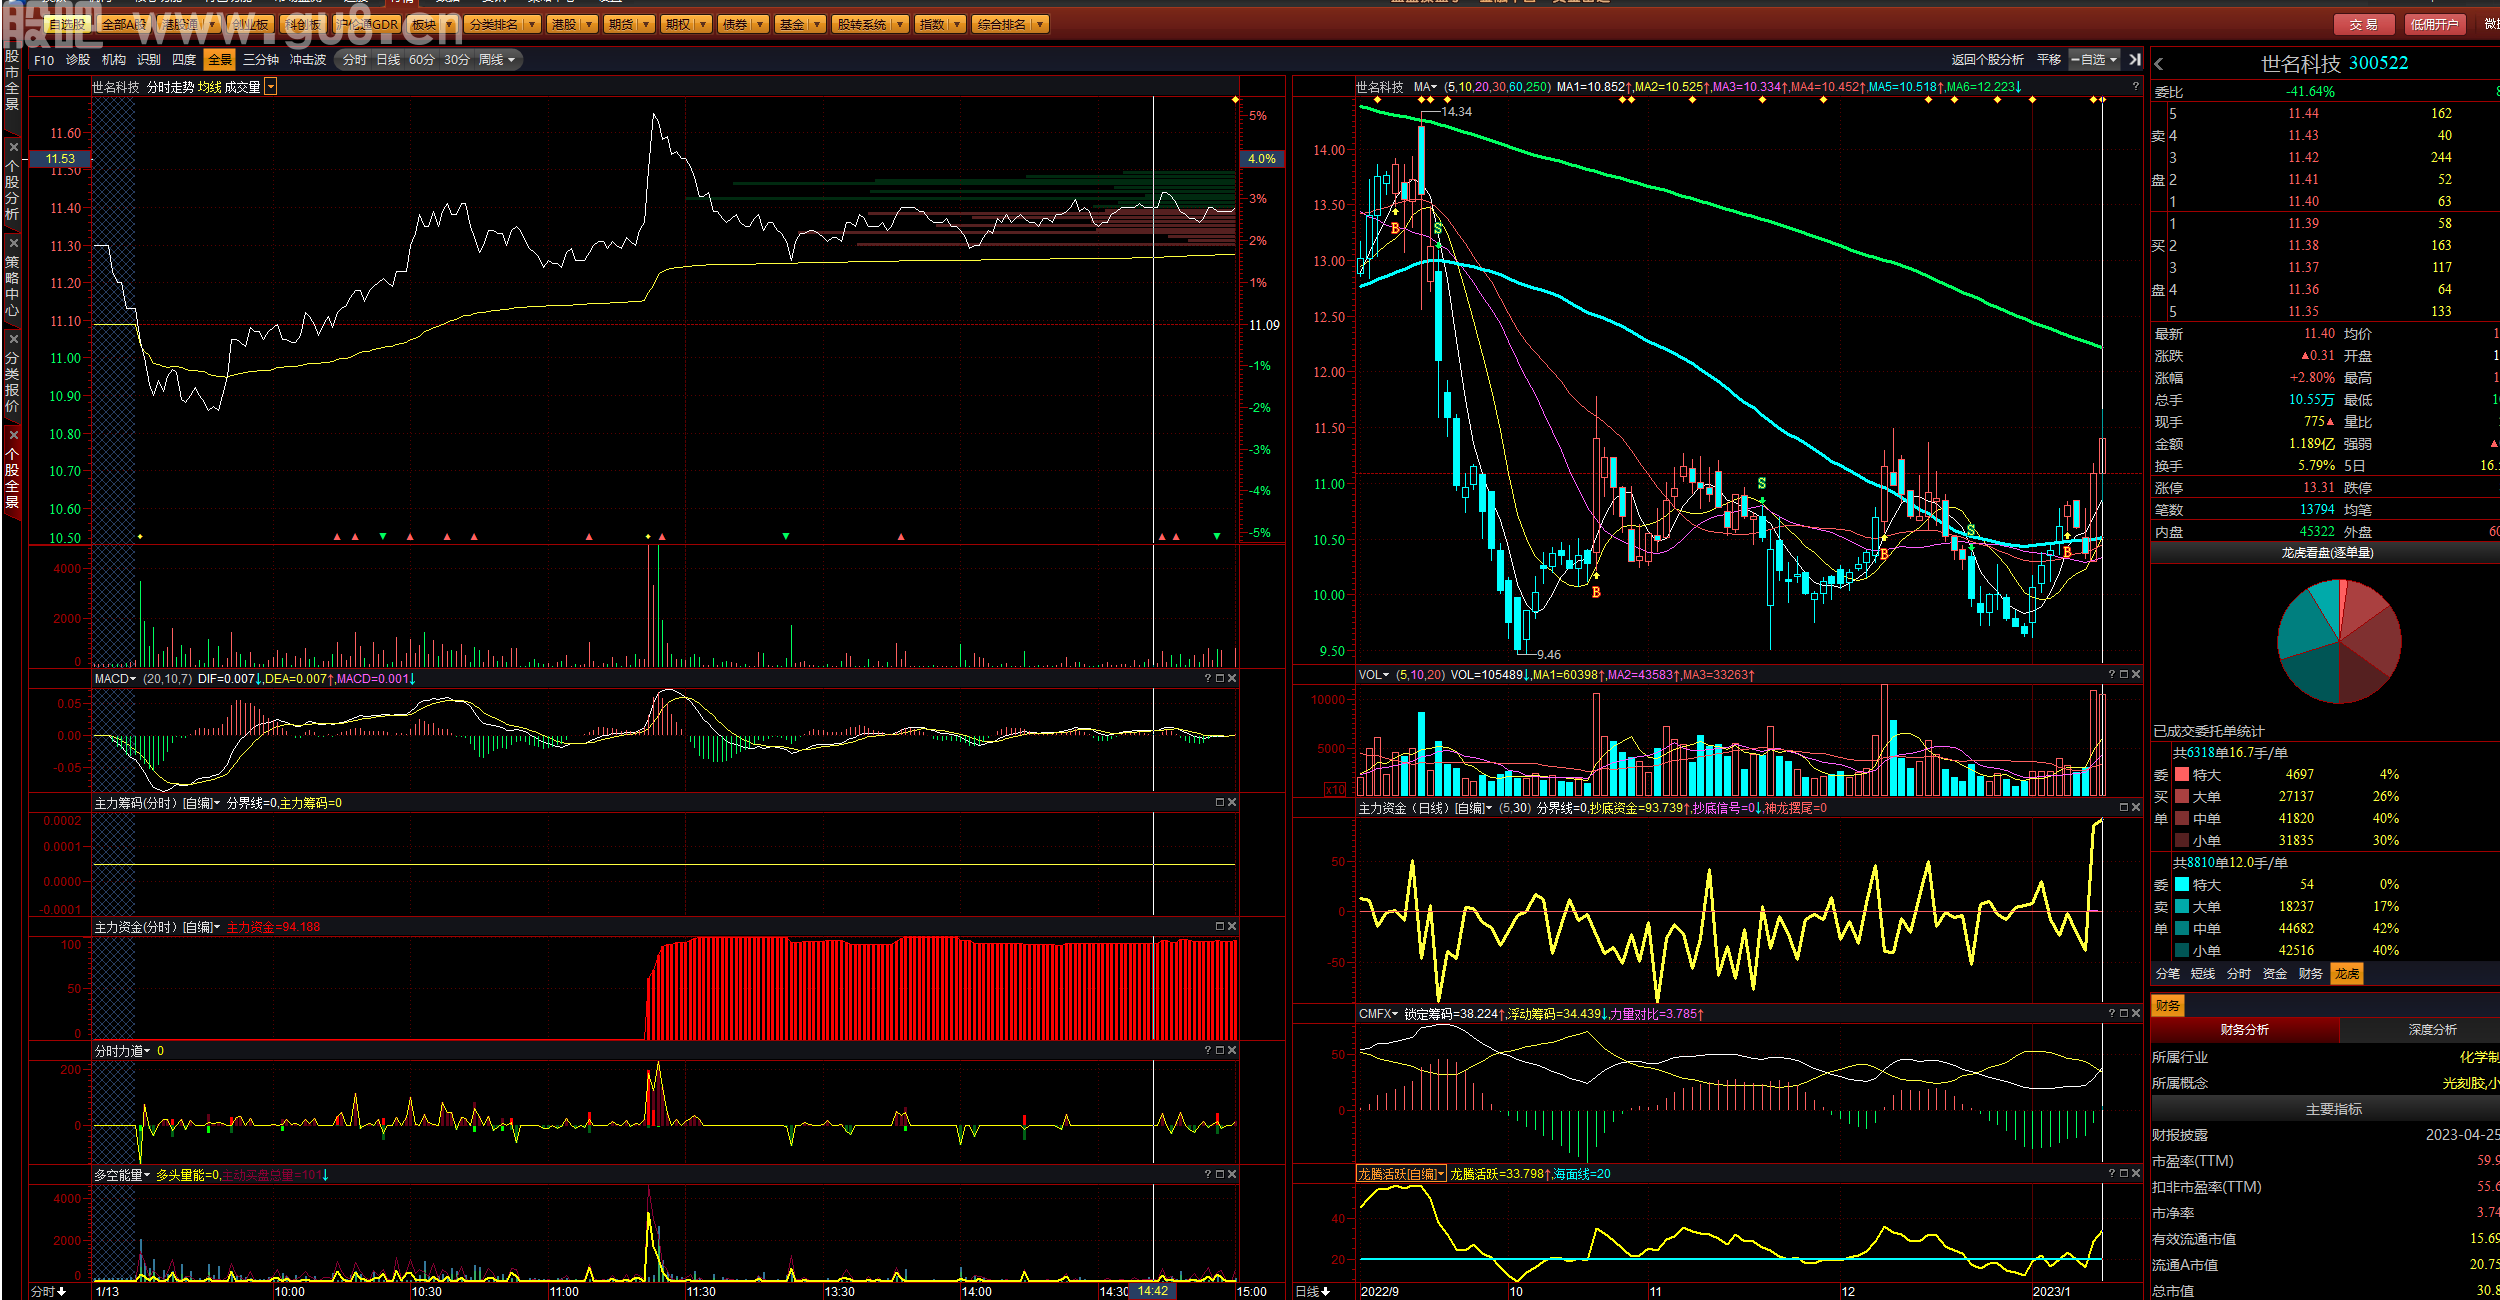The image size is (2500, 1300).
Task: Close the 主力资金(日线) panel
Action: coord(2136,807)
